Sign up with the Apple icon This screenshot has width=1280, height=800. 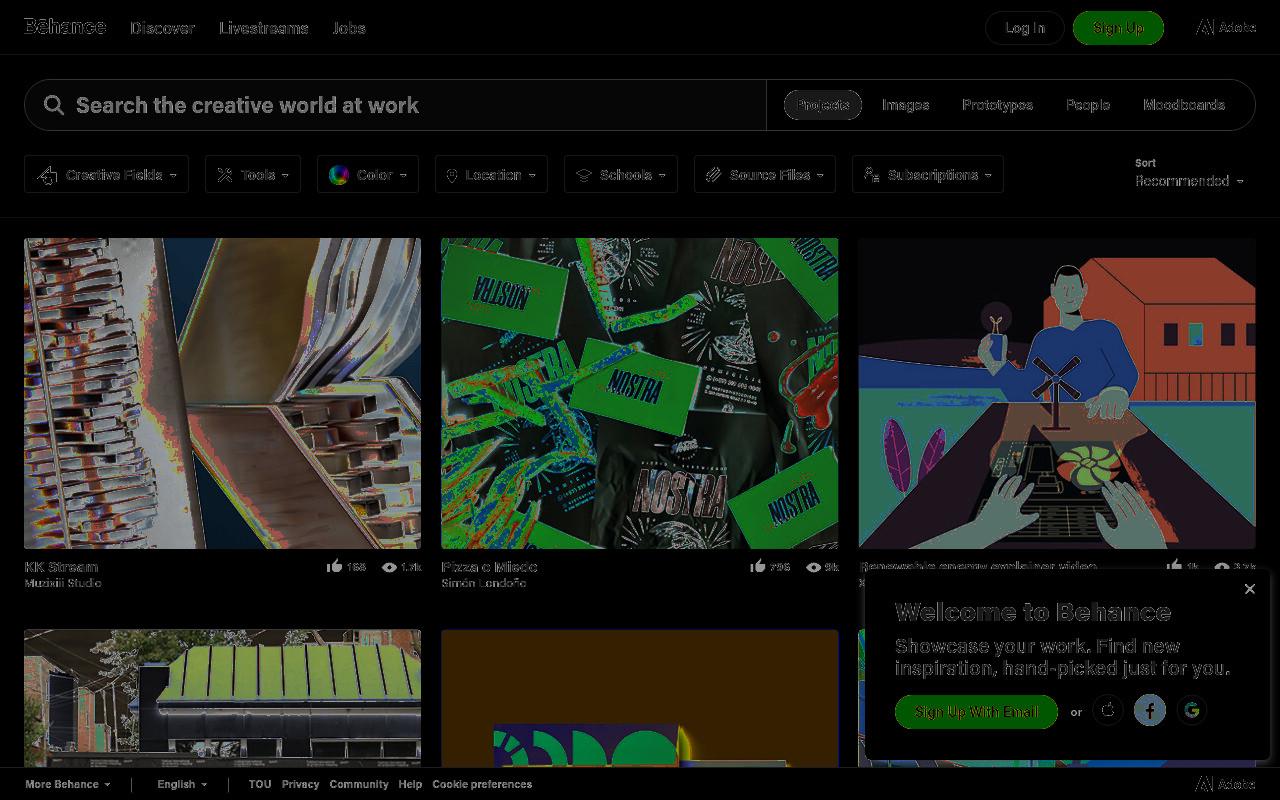[x=1108, y=710]
